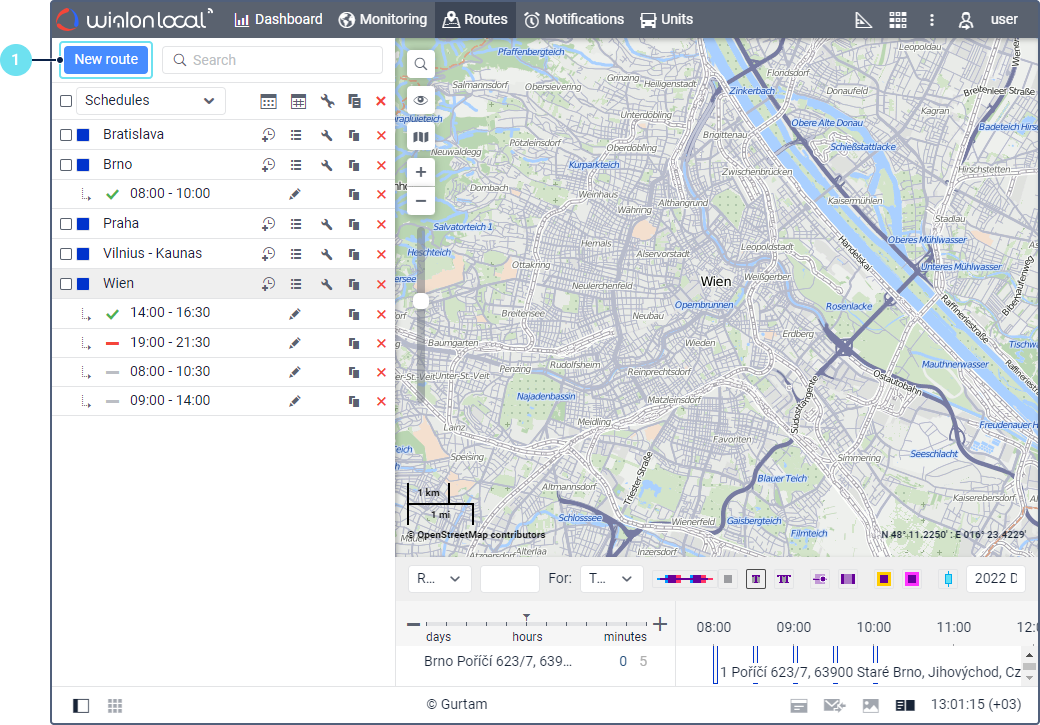Screen dimensions: 1040x725
Task: Click the map zoom slider handle
Action: (x=421, y=301)
